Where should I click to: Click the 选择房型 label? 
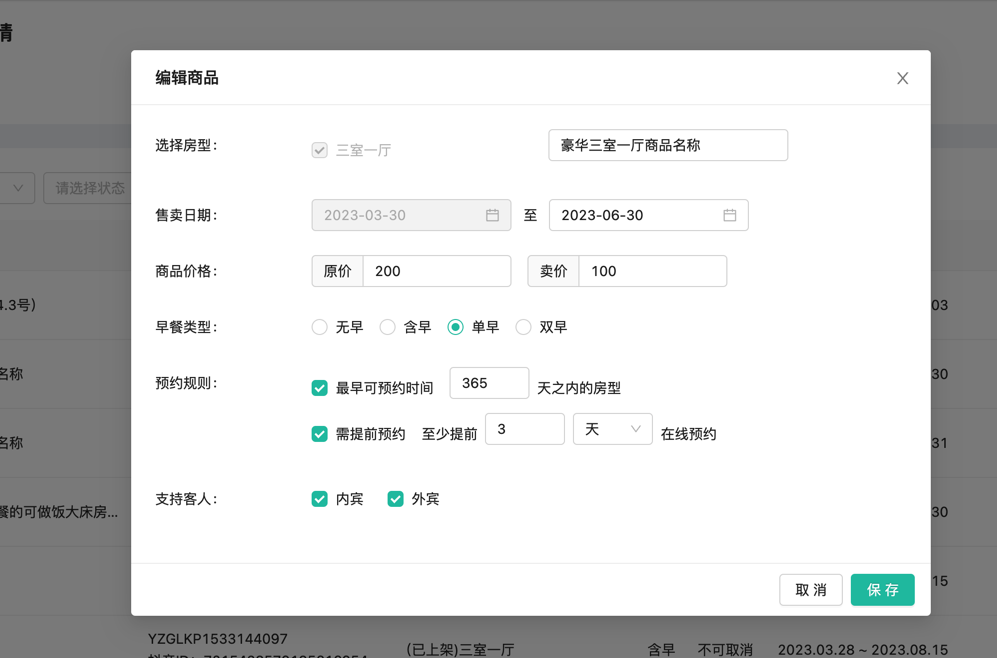pyautogui.click(x=186, y=146)
